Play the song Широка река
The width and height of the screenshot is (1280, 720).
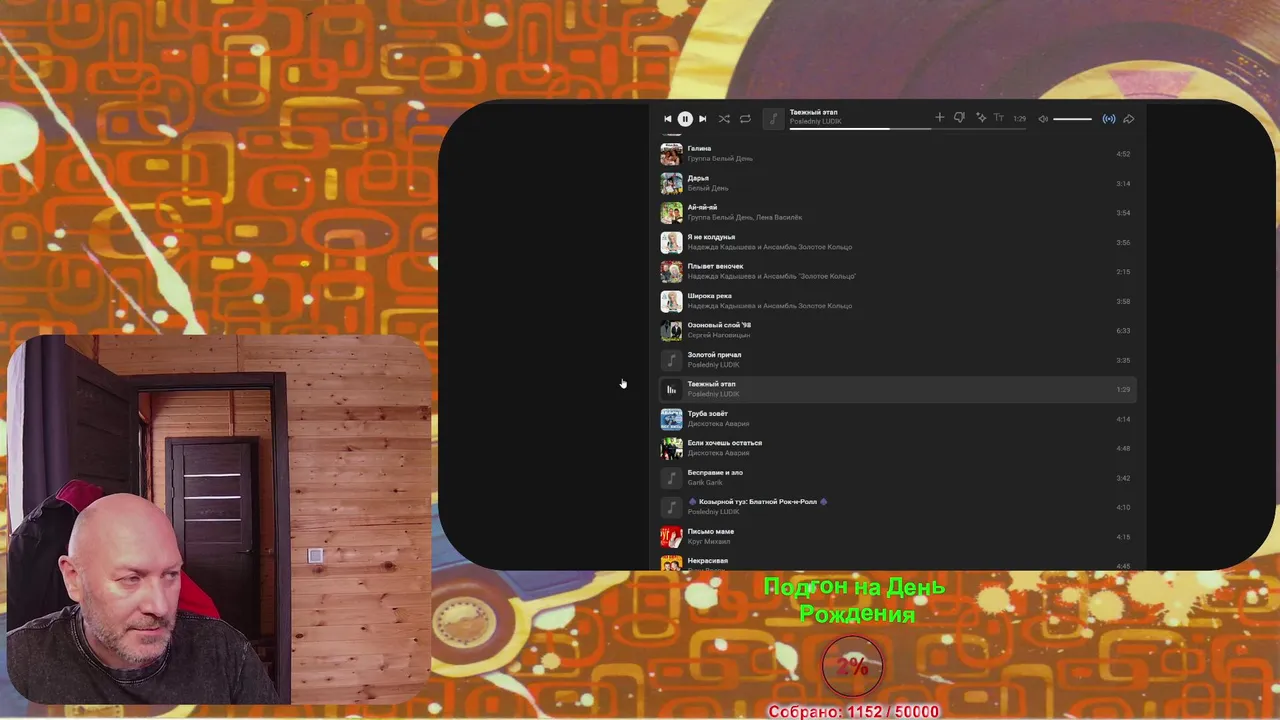(710, 296)
